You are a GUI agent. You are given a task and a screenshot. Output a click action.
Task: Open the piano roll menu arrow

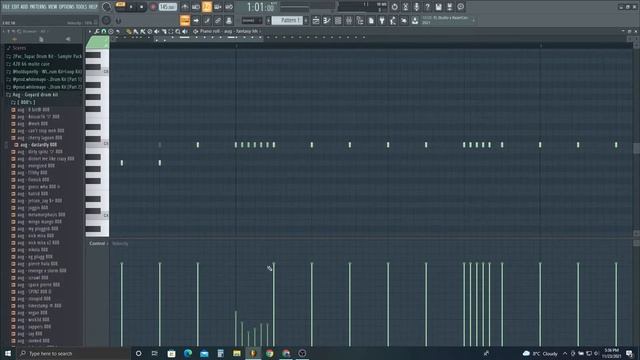[90, 31]
